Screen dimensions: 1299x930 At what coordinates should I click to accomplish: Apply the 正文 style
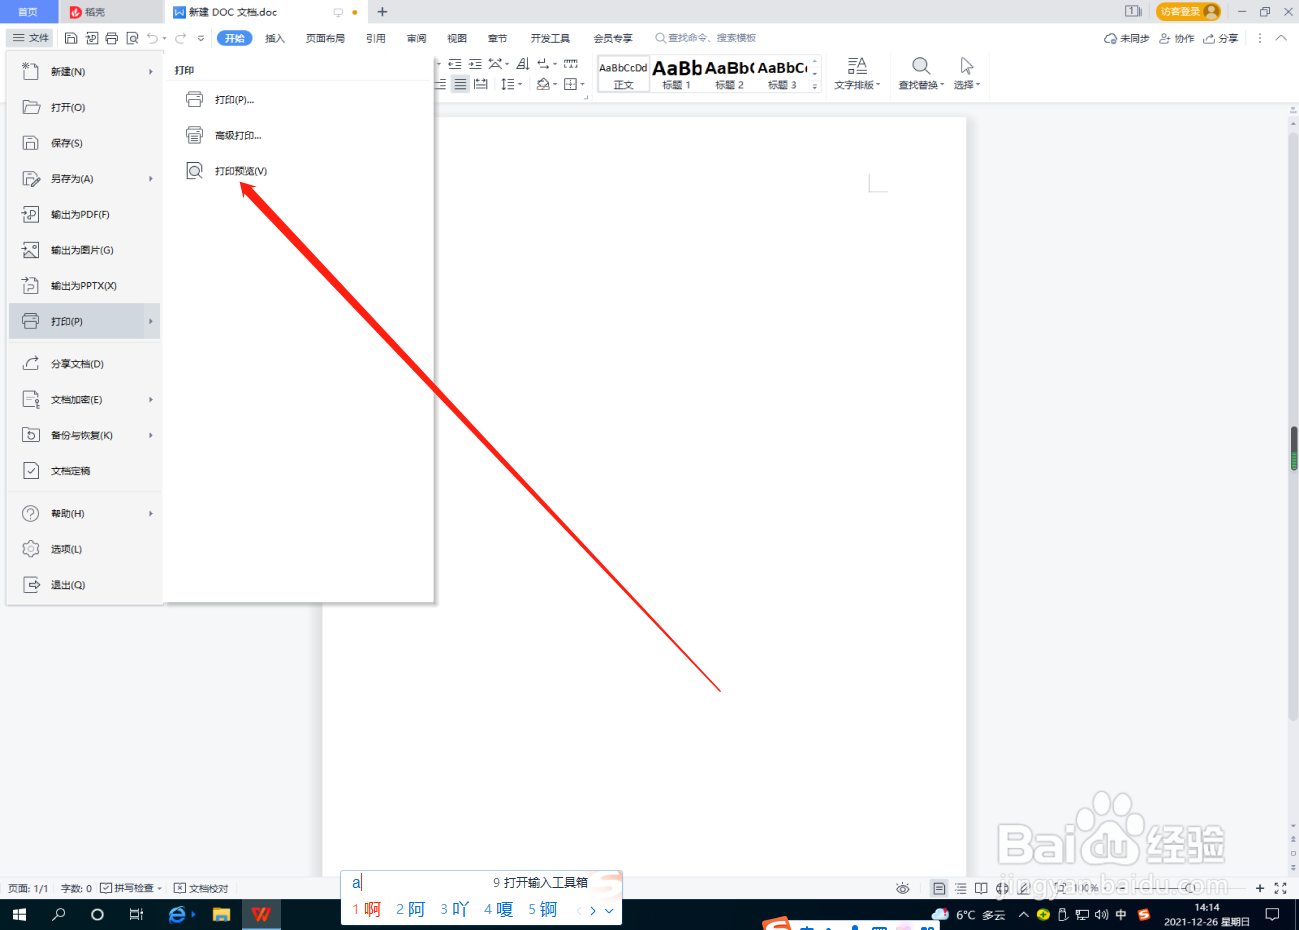point(623,74)
